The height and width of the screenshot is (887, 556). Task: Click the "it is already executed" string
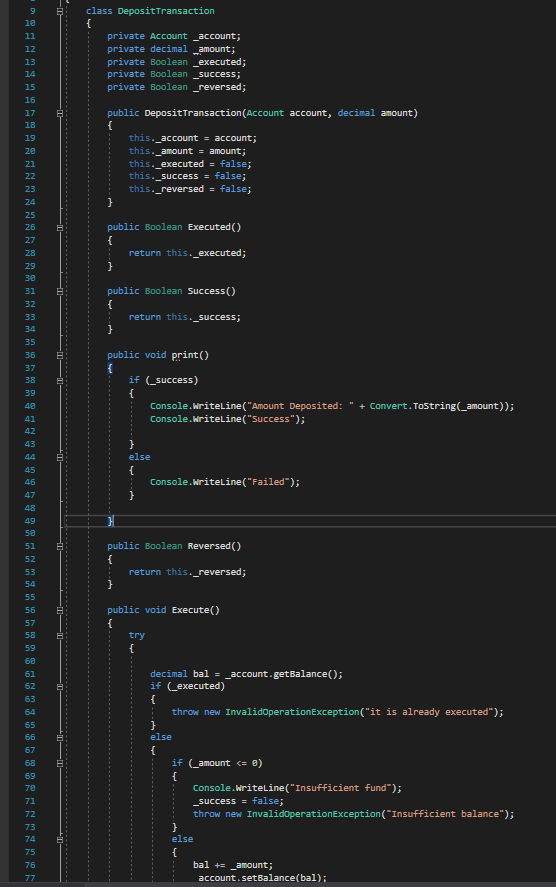click(430, 712)
